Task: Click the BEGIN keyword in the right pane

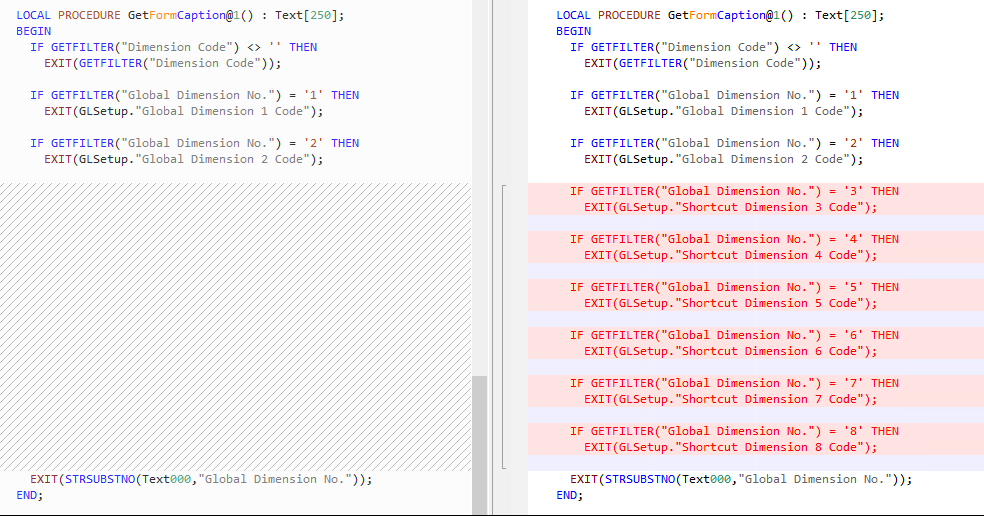Action: (574, 31)
